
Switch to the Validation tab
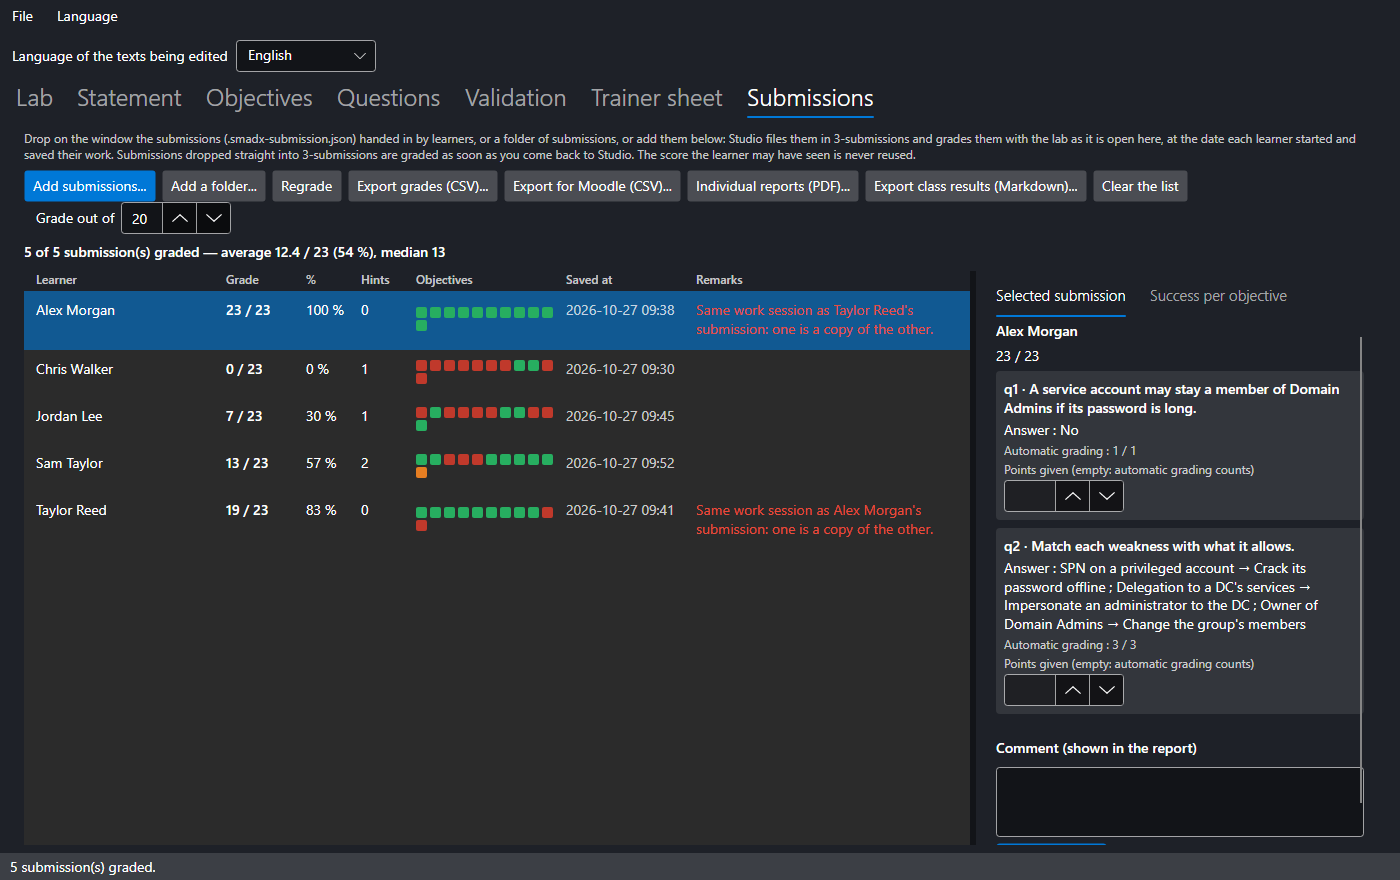(x=515, y=98)
